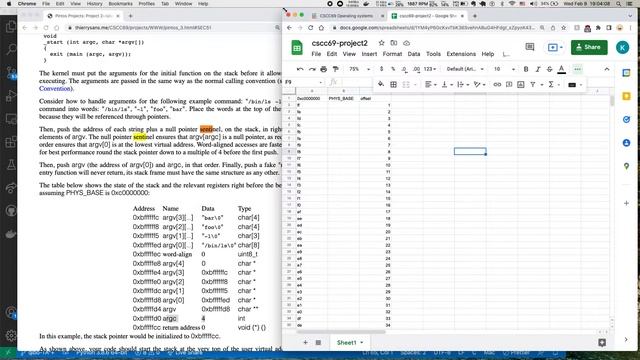
Task: Open the Sheets Extensions menu
Action: 461,54
